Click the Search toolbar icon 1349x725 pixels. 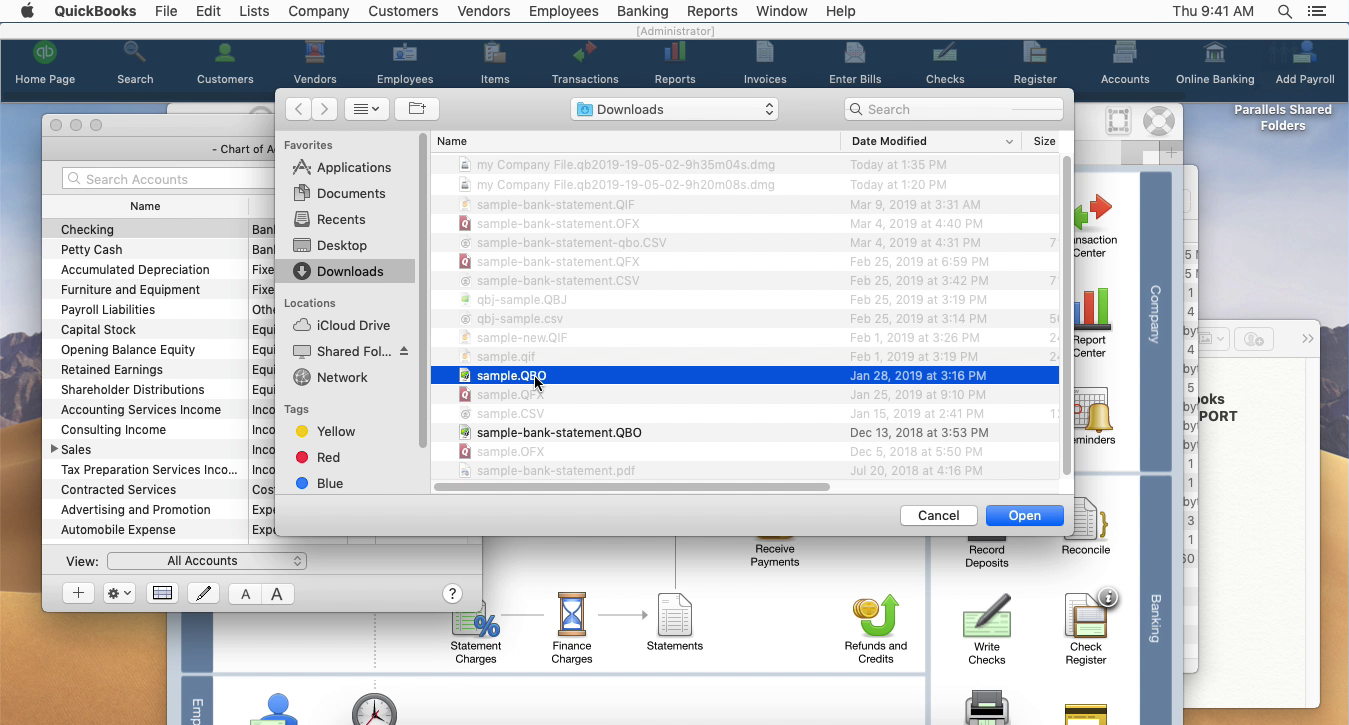point(135,64)
